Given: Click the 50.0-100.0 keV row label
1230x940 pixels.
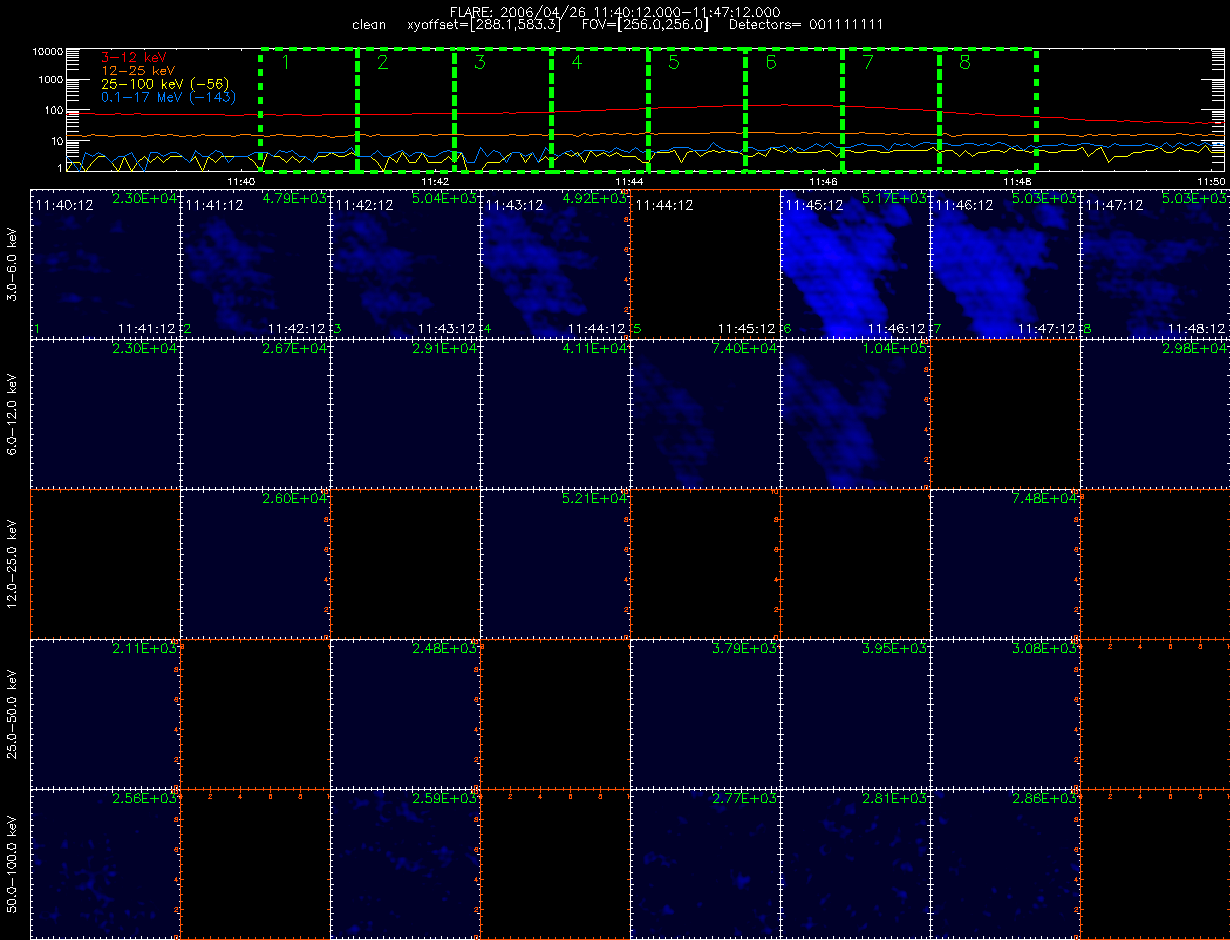Looking at the screenshot, I should [13, 863].
